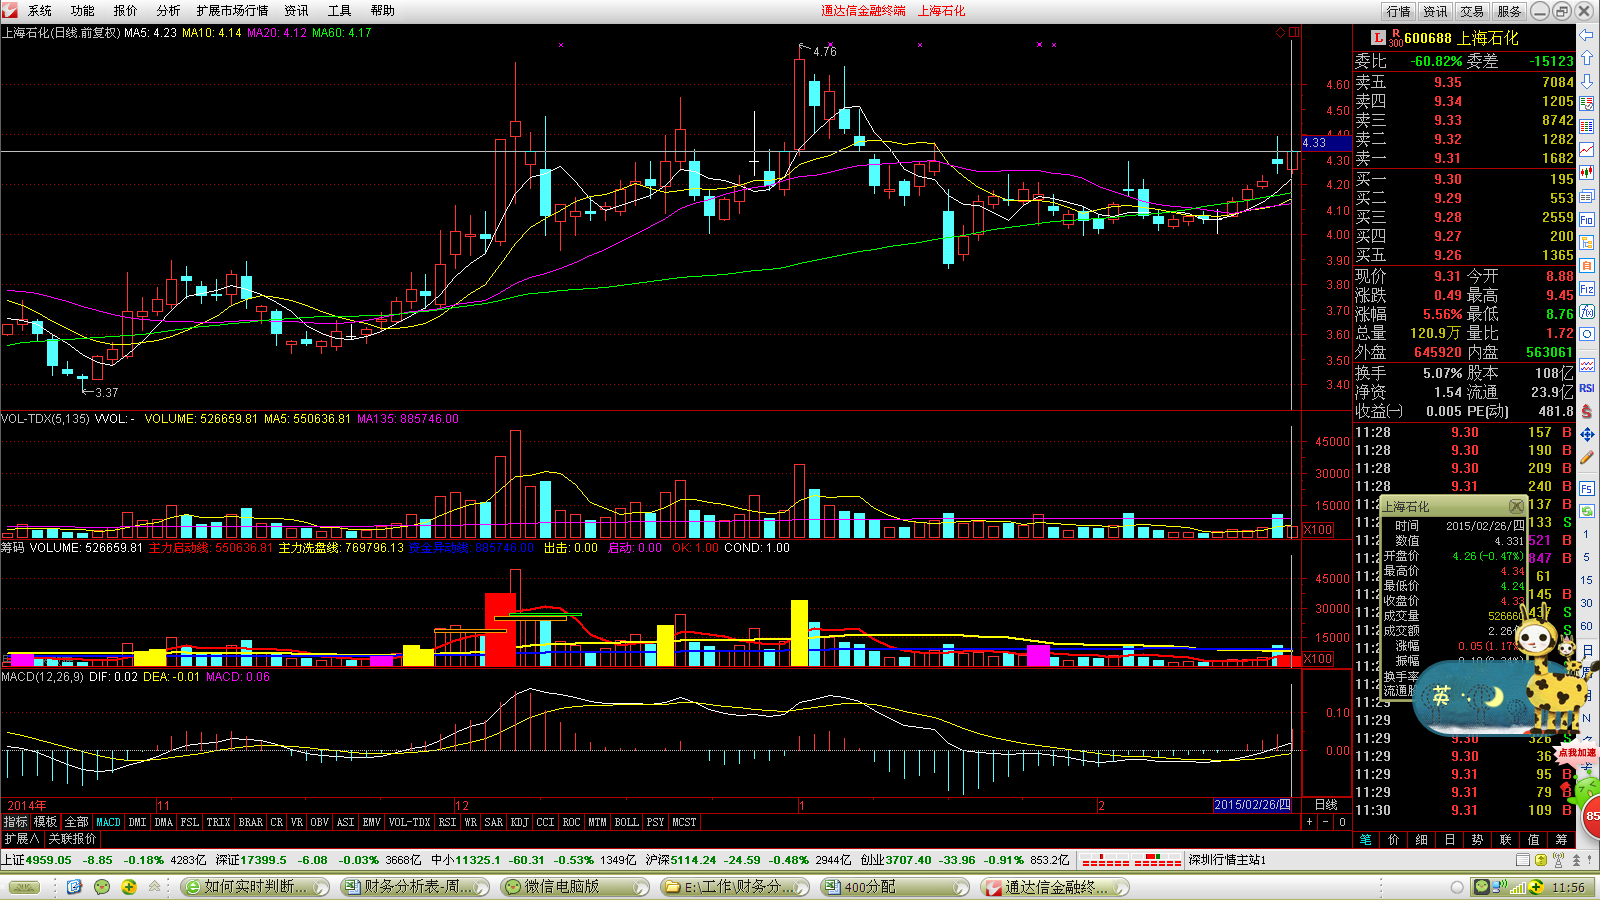
Task: Click the plus zoom button below the chart
Action: coord(1309,822)
